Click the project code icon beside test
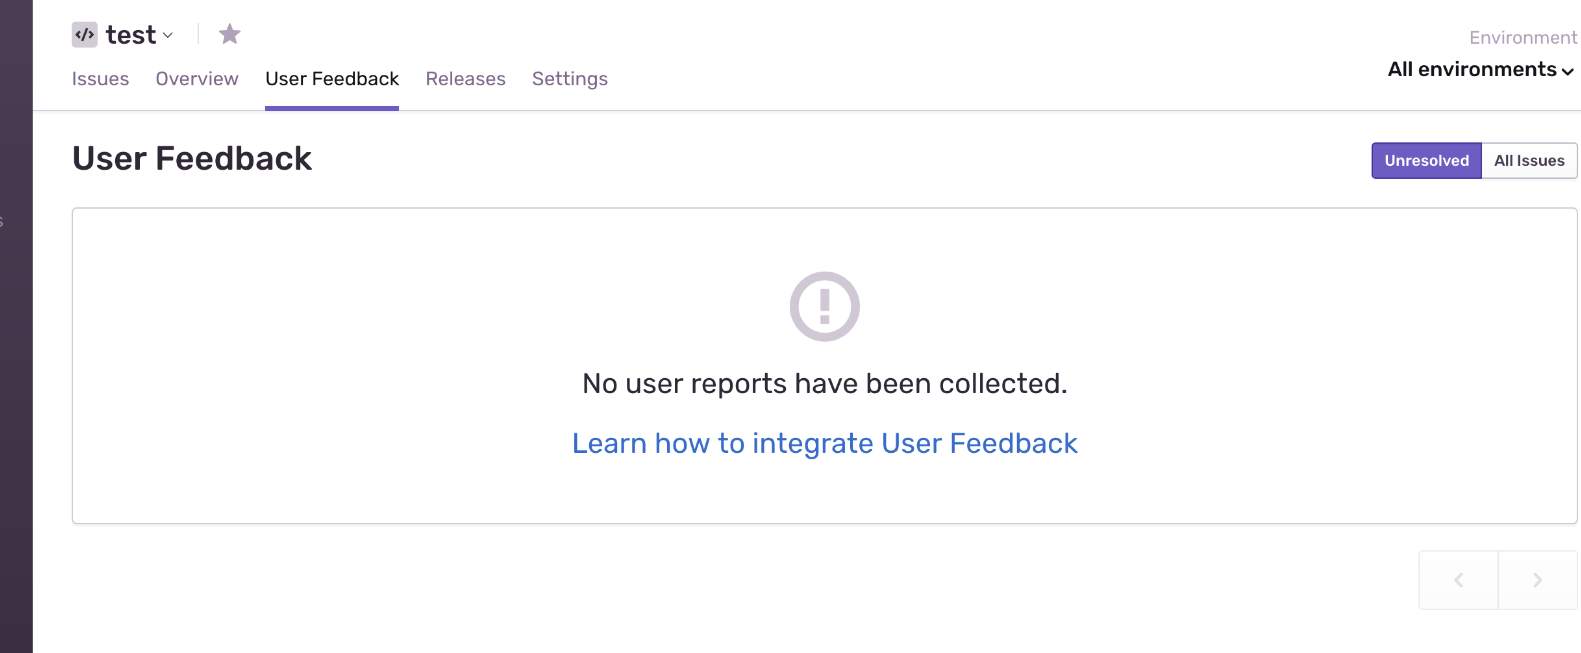Screen dimensions: 1581x653 (x=84, y=35)
